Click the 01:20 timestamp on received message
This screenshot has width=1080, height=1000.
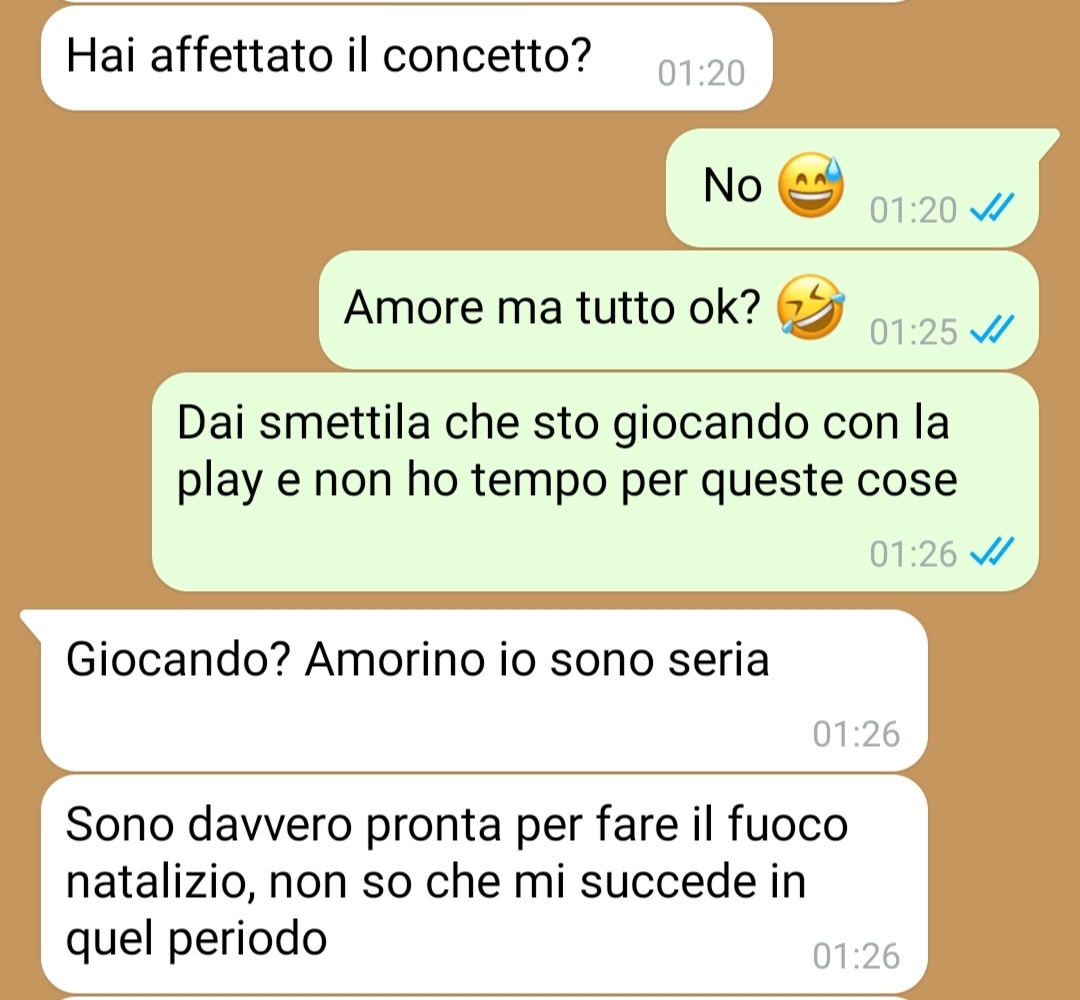coord(701,73)
